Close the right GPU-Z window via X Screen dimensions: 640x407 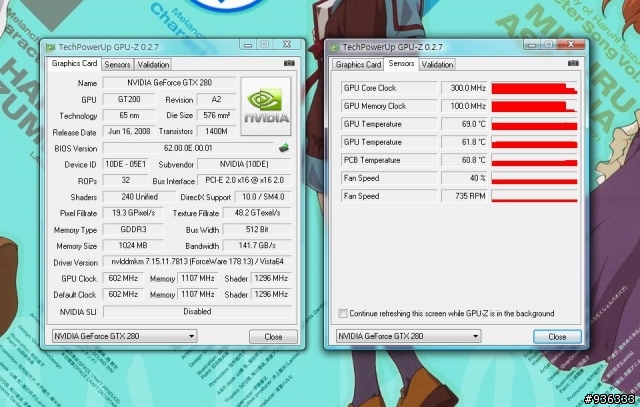[571, 44]
